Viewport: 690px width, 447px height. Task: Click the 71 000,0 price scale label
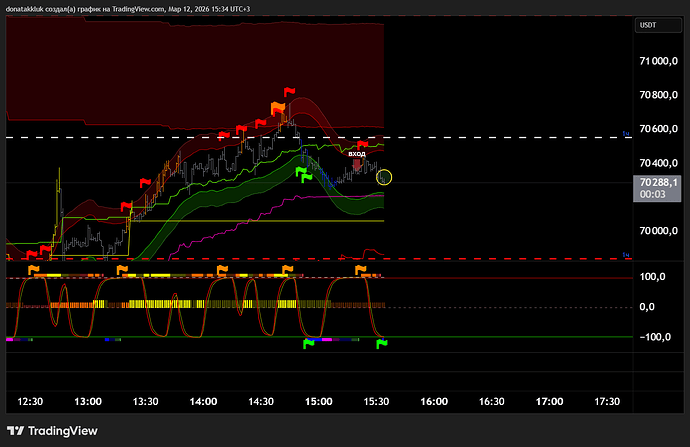[659, 61]
